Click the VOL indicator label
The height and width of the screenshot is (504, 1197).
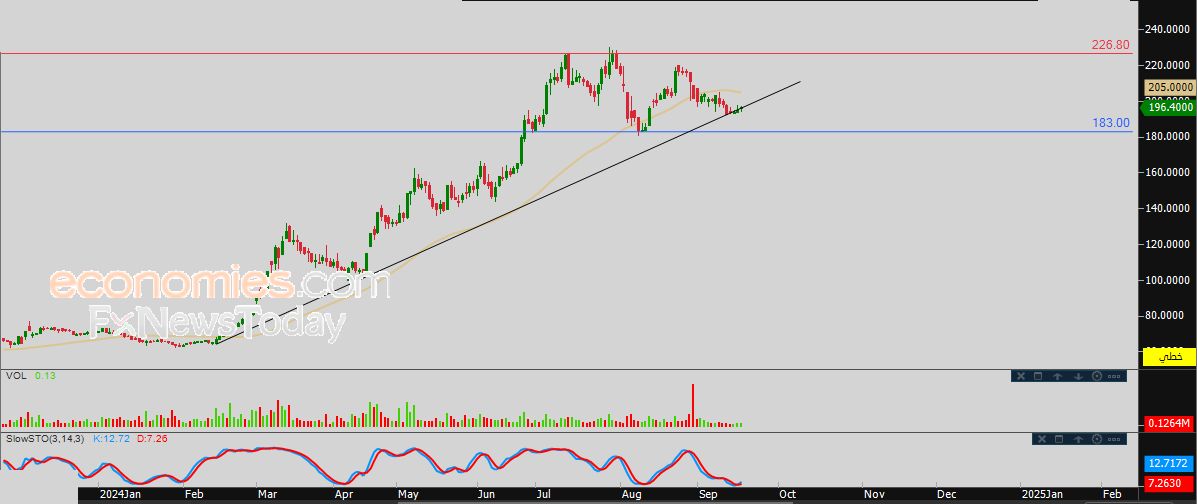point(15,376)
